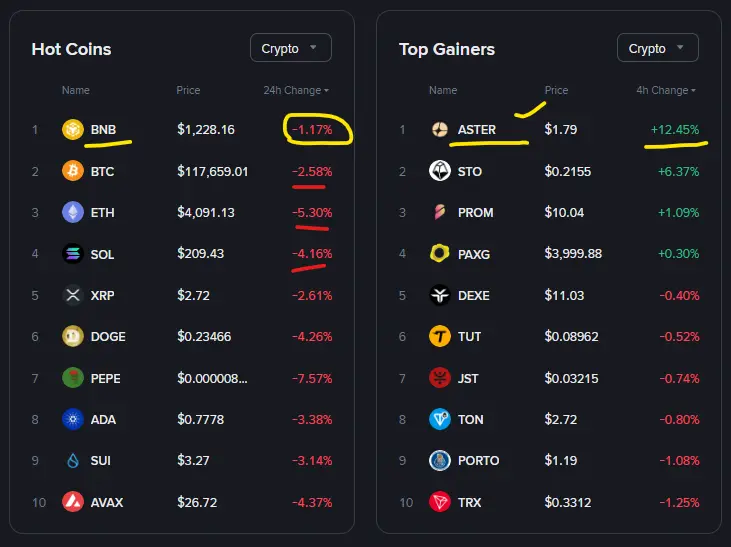Click the ASTER coin logo icon
The image size is (731, 547).
[x=440, y=130]
